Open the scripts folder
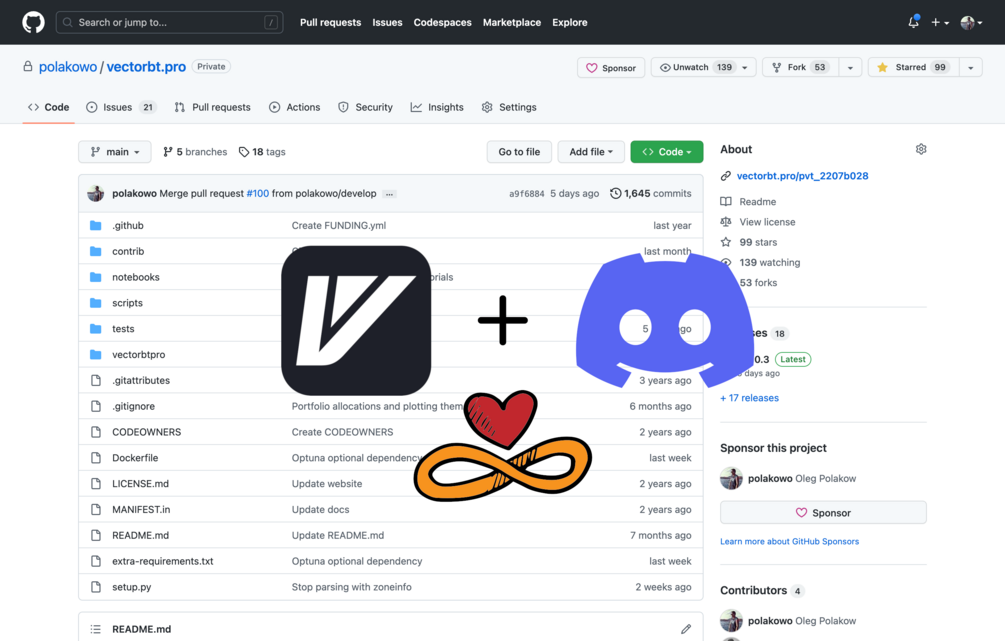Image resolution: width=1005 pixels, height=641 pixels. click(x=128, y=303)
